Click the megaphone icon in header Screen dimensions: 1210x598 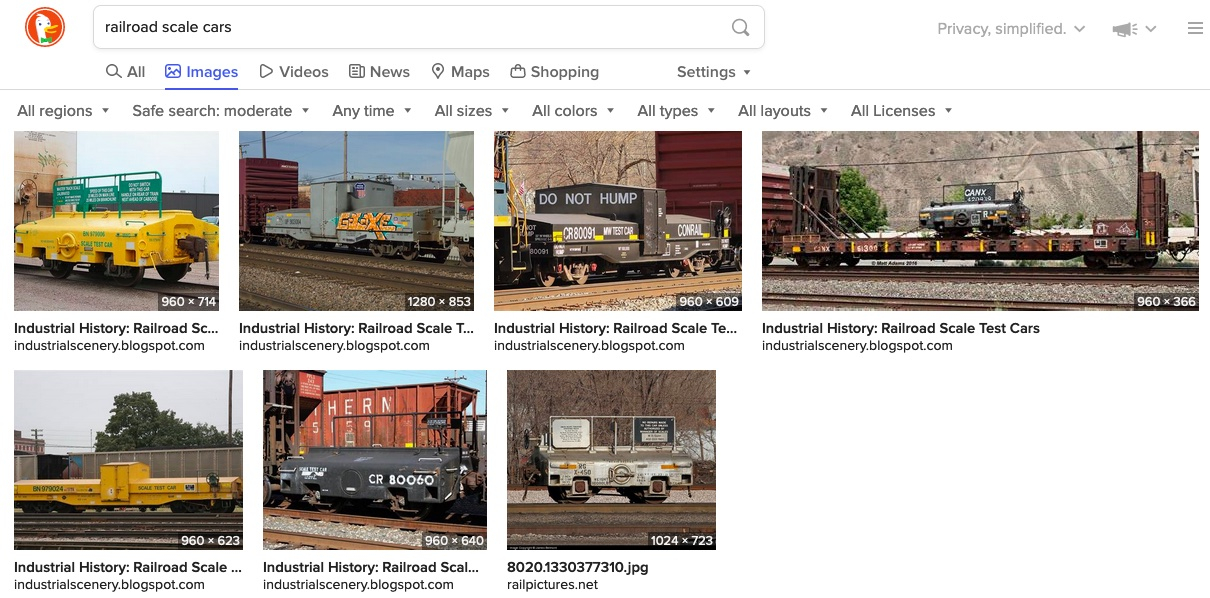pyautogui.click(x=1125, y=30)
